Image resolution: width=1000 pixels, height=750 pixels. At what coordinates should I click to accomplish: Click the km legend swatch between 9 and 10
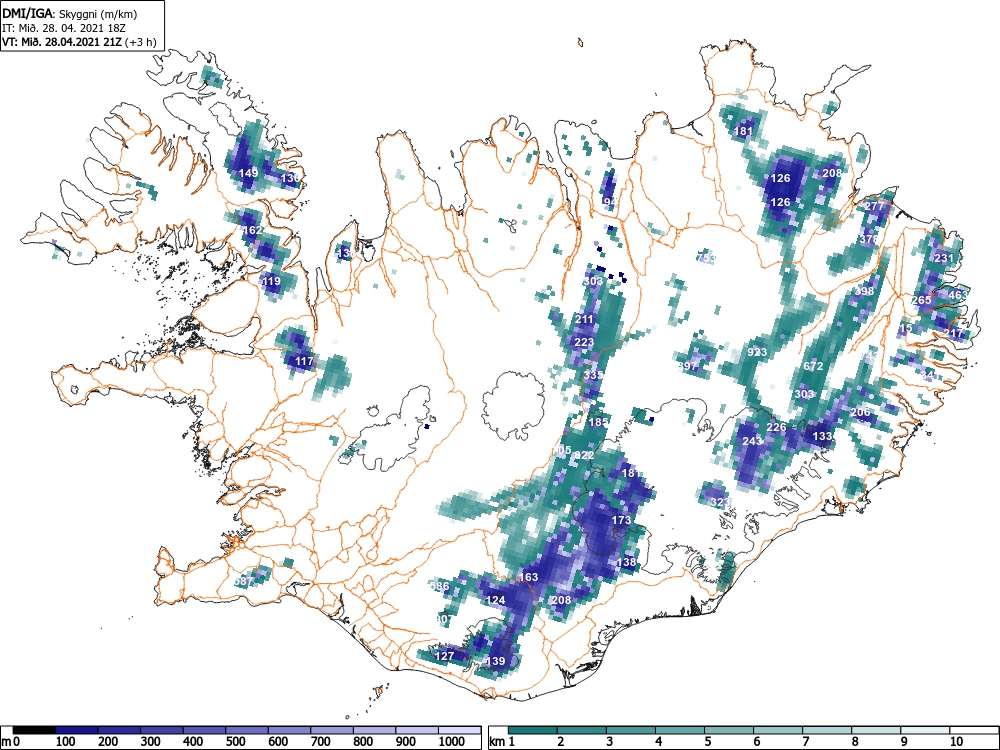[x=925, y=730]
